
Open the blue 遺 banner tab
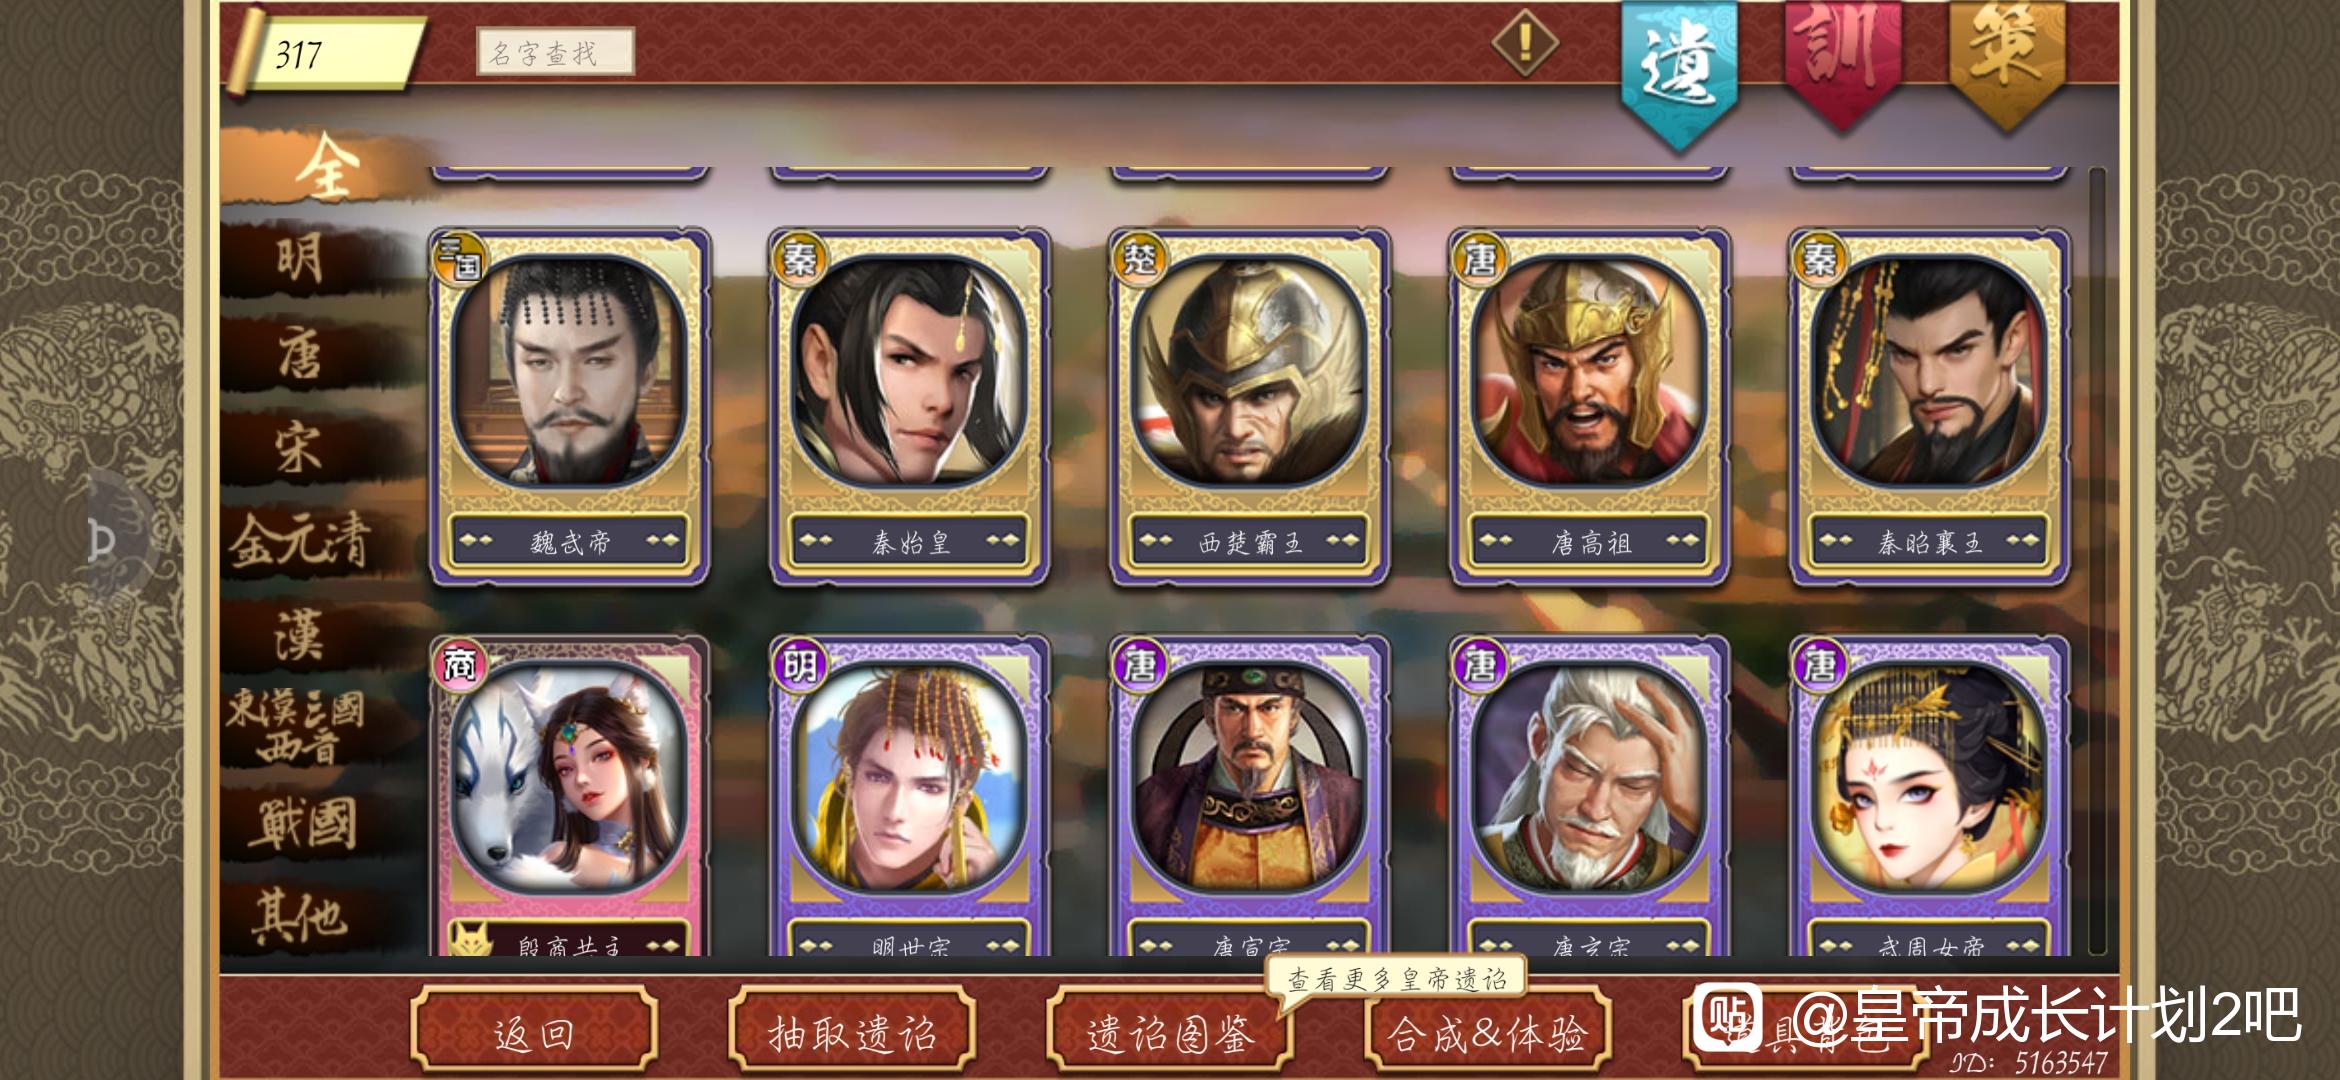[1679, 72]
